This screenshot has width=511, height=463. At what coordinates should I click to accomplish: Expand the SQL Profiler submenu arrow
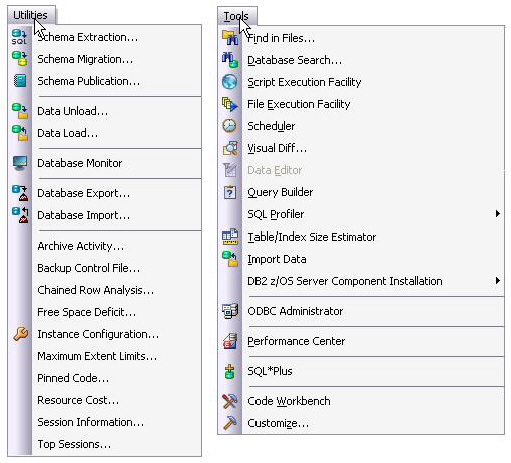pos(498,214)
